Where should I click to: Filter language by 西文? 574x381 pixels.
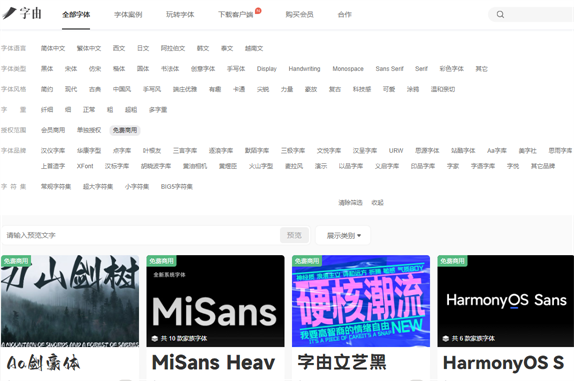pyautogui.click(x=119, y=48)
